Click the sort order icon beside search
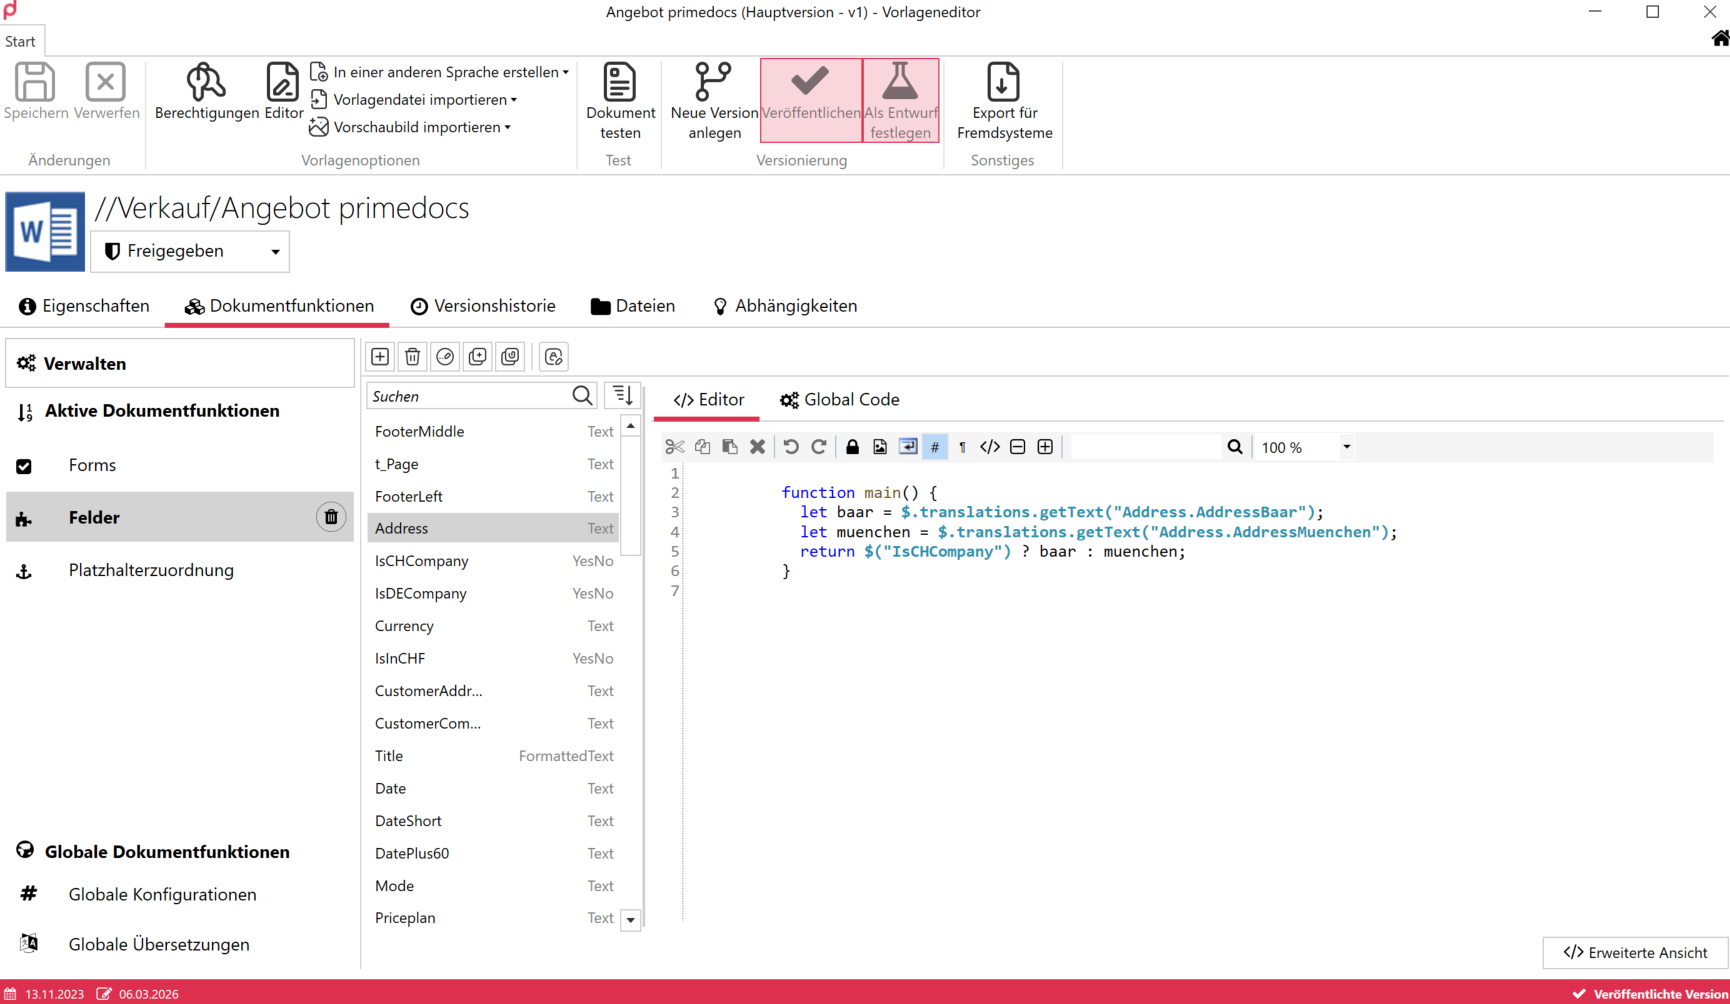The height and width of the screenshot is (1004, 1730). click(622, 396)
